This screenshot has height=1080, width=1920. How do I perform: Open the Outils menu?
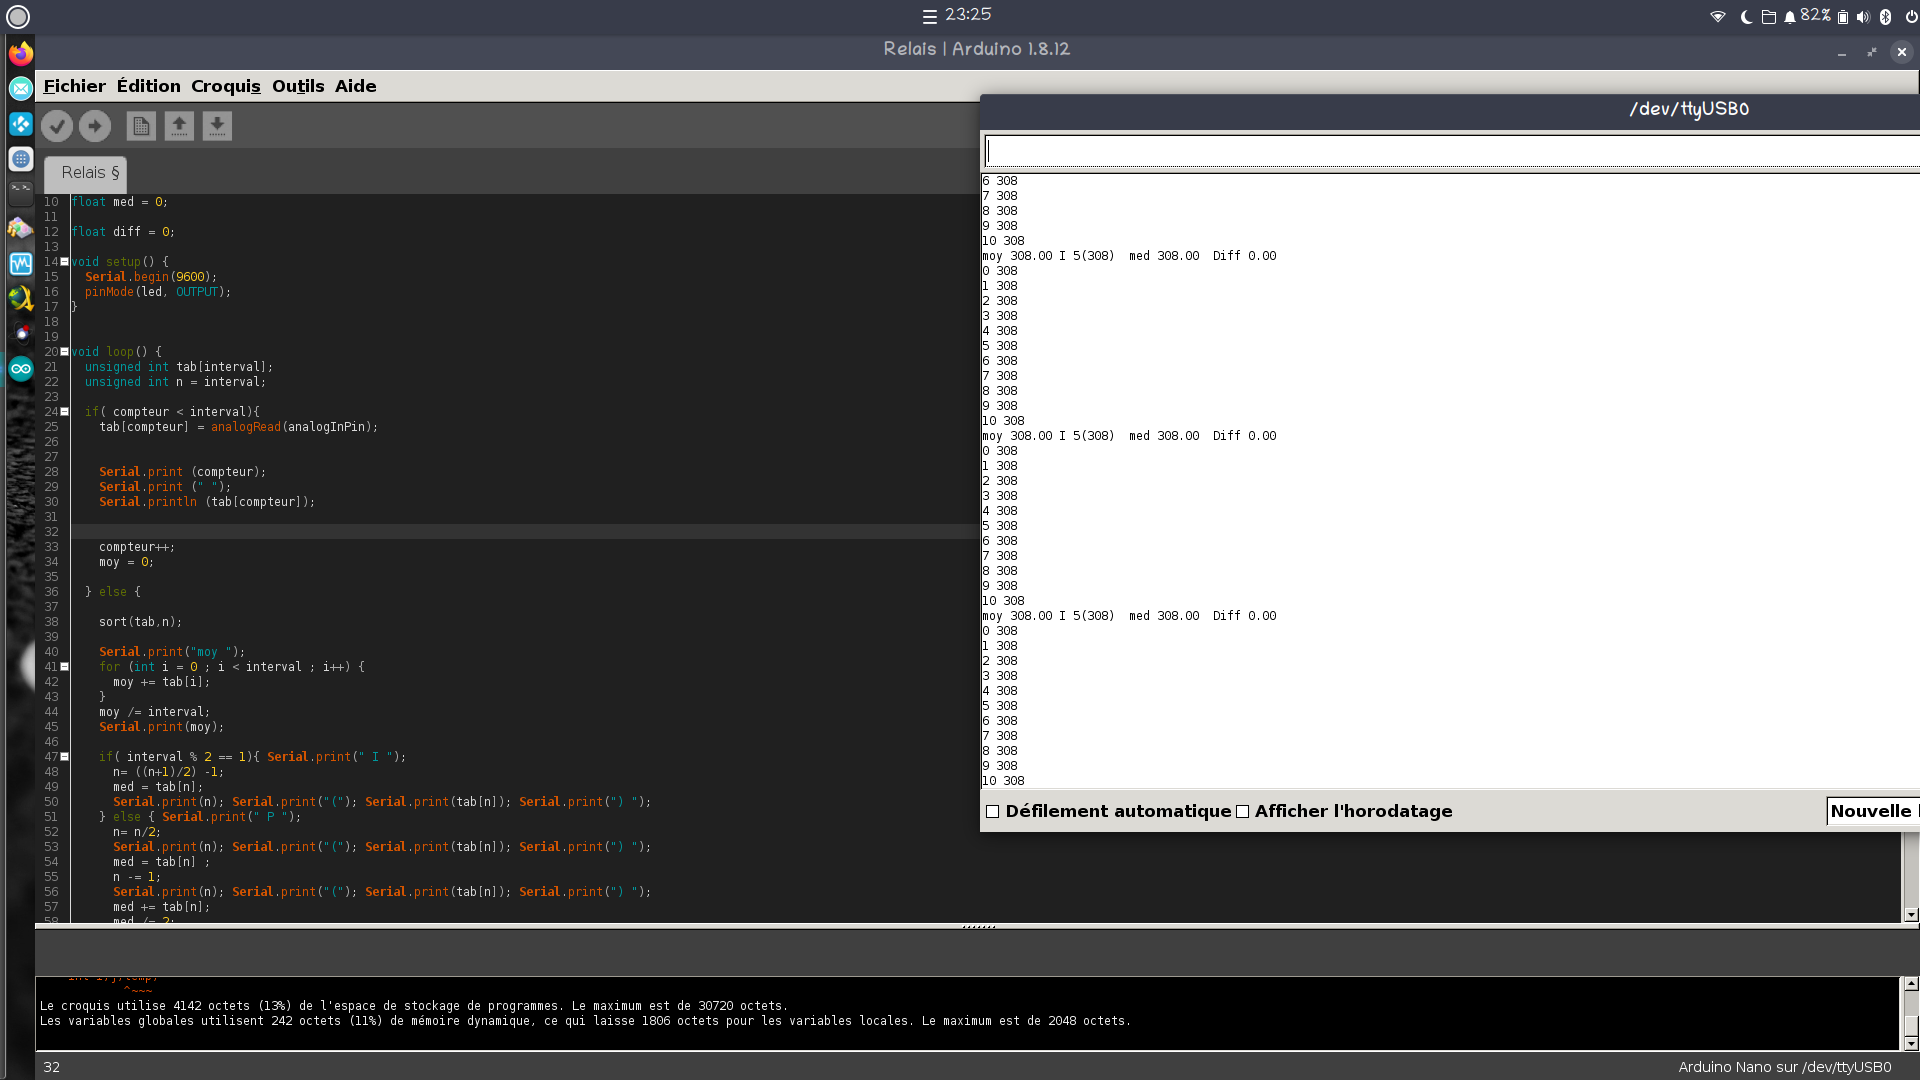click(297, 86)
